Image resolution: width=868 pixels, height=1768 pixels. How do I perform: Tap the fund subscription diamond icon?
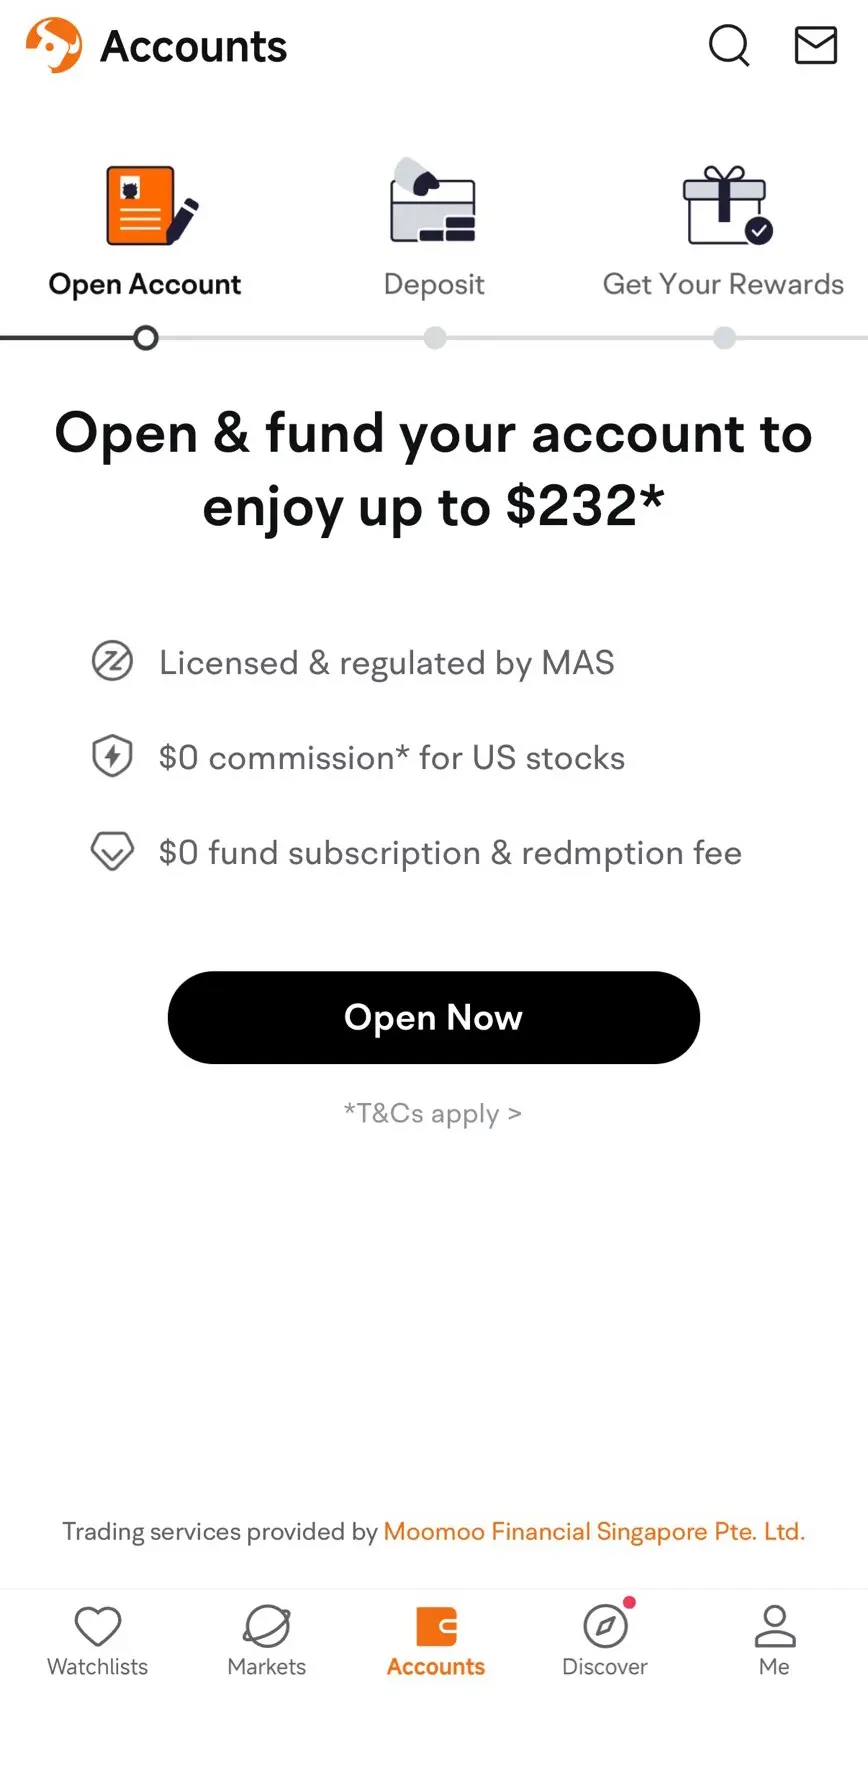pyautogui.click(x=112, y=851)
